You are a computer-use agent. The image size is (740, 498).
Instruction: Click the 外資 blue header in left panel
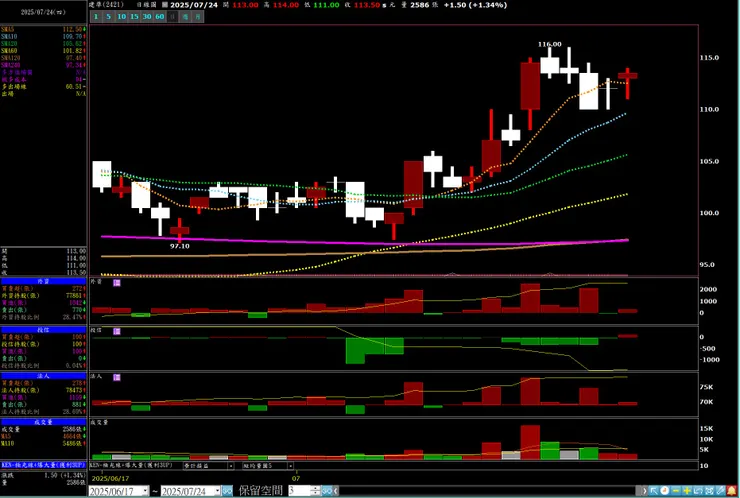click(x=43, y=281)
